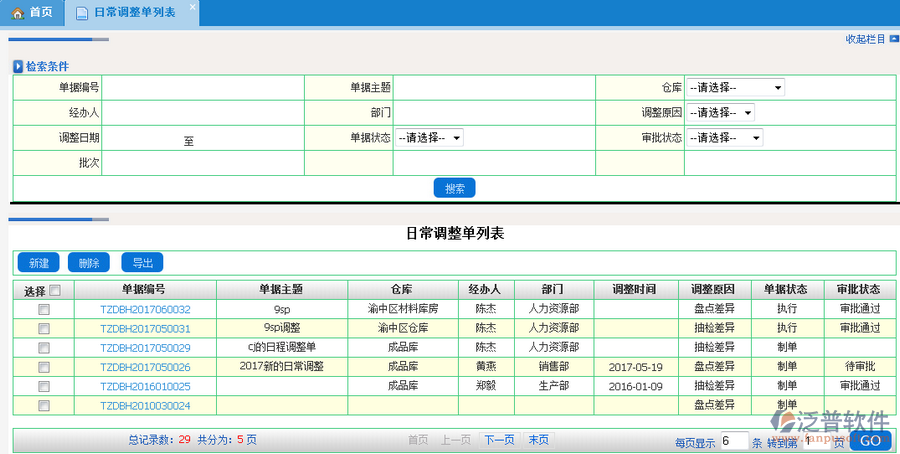This screenshot has width=900, height=454.
Task: Expand the 调整原因 dropdown
Action: pos(720,113)
